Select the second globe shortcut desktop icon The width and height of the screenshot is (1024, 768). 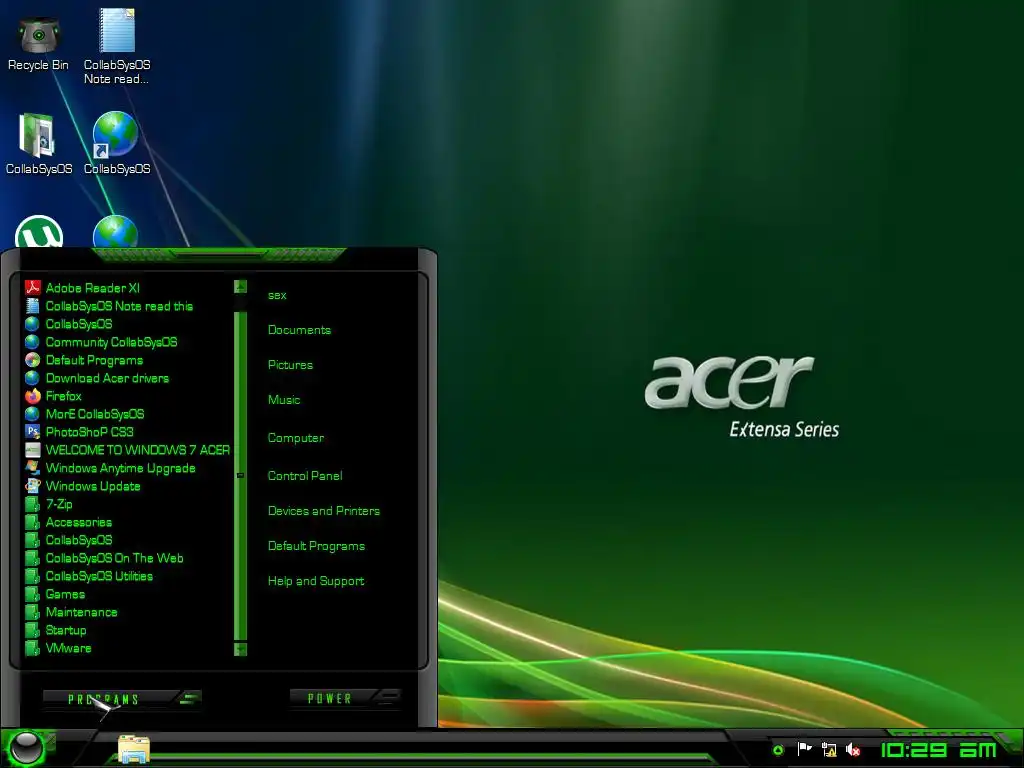tap(116, 232)
